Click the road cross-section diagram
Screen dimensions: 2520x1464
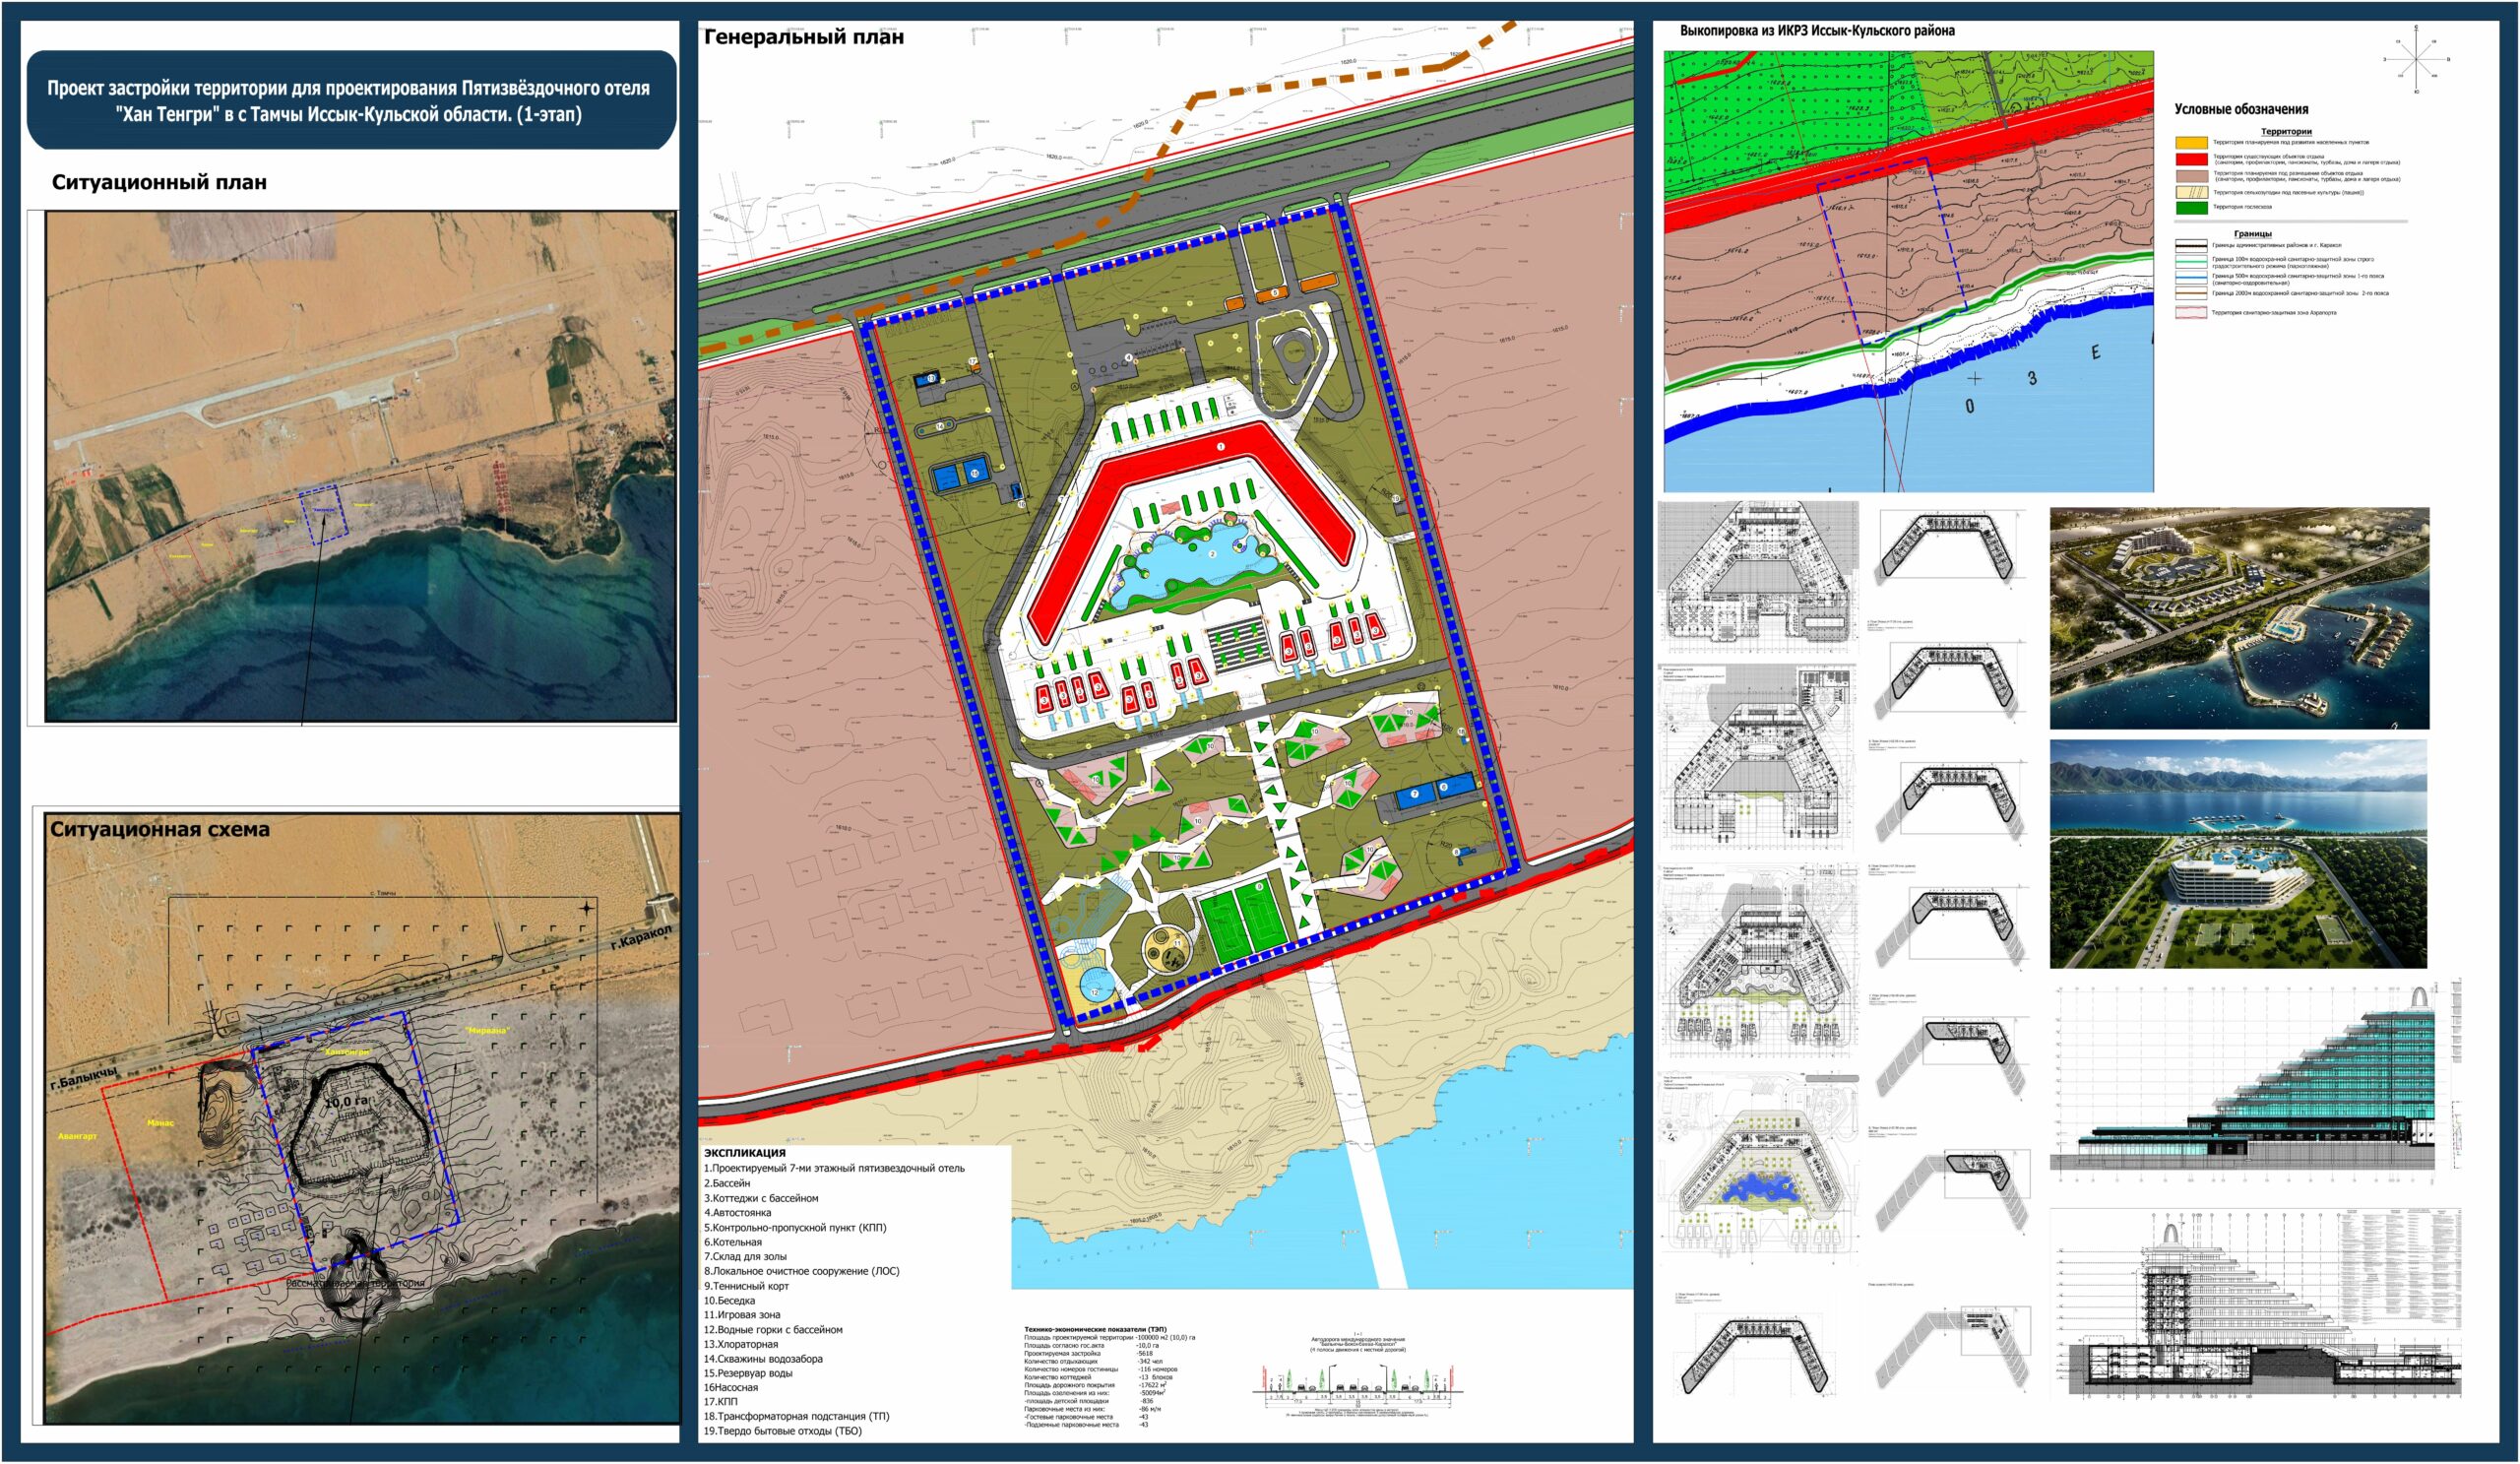click(1358, 1388)
